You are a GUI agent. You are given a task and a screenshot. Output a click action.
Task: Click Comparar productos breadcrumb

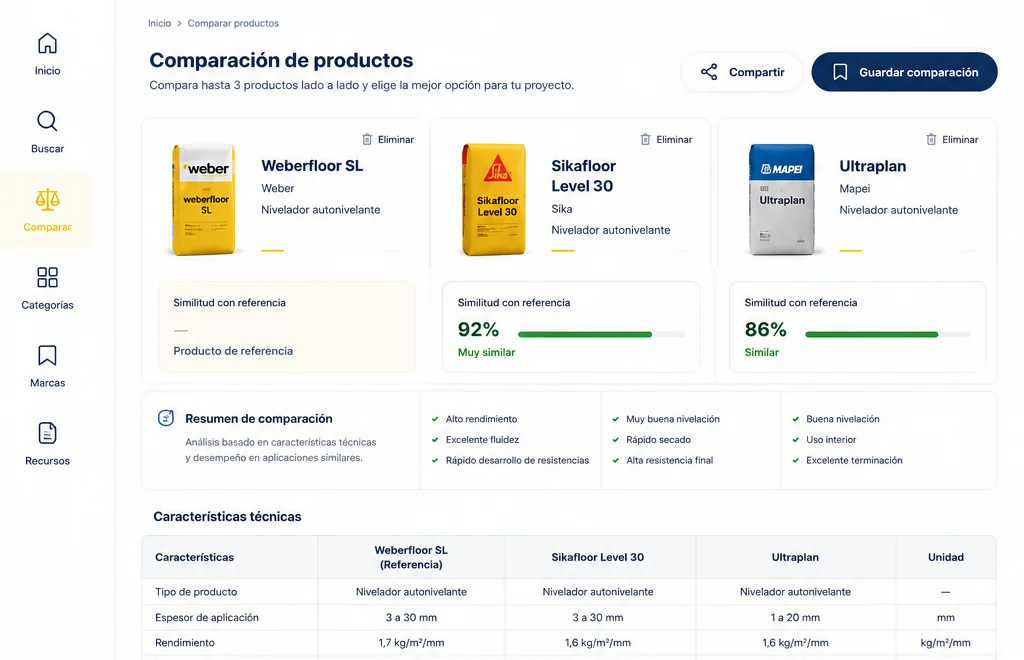coord(233,23)
